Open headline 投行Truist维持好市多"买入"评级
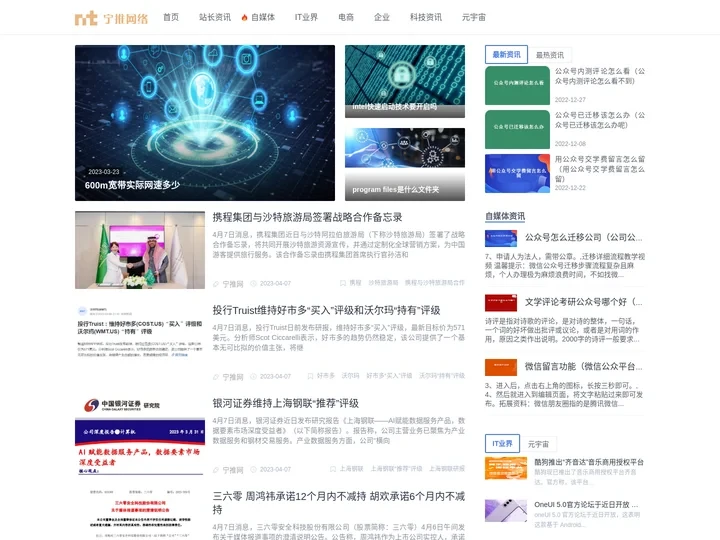720x540 pixels. [326, 310]
